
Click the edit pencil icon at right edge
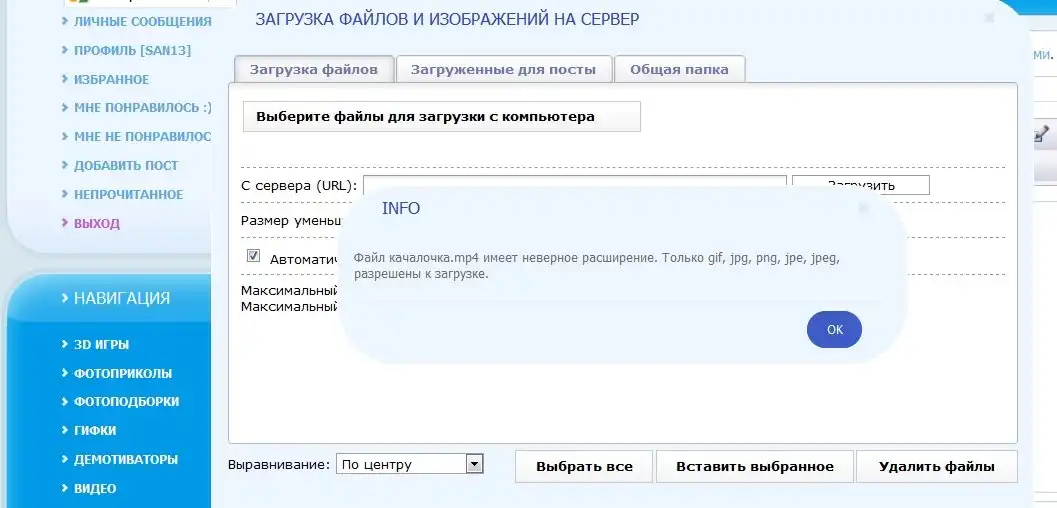[1042, 132]
